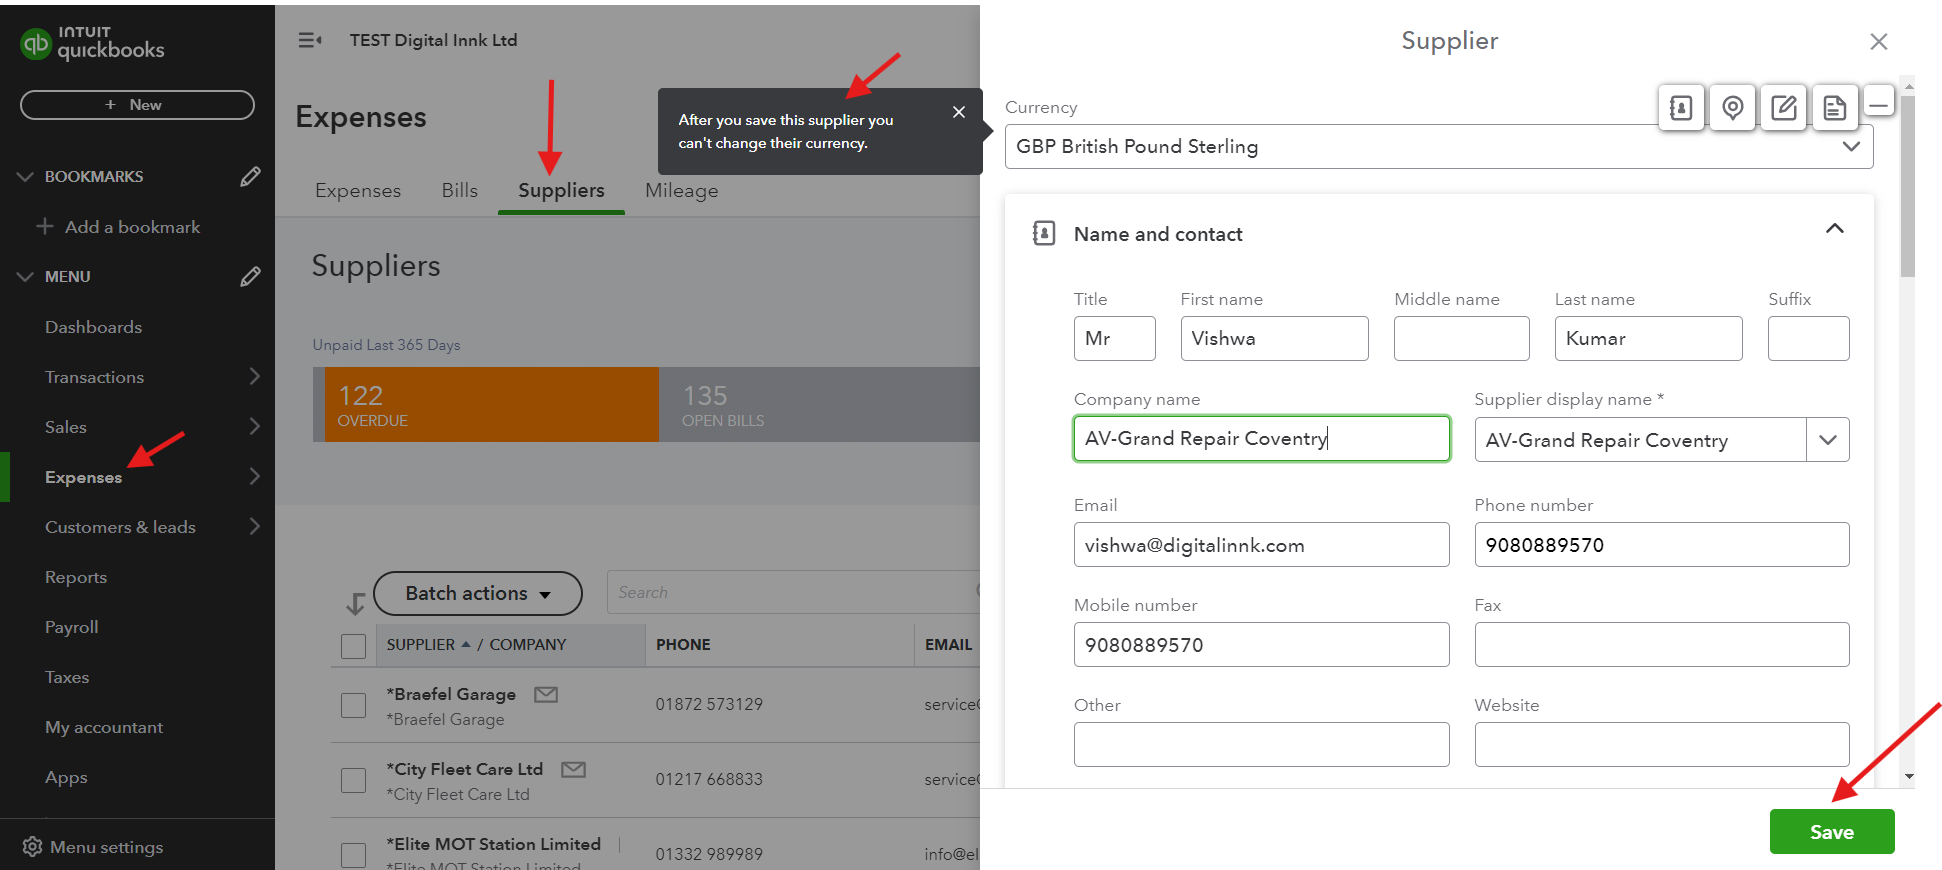
Task: Minimize the section shortcut toolbar
Action: (x=1879, y=102)
